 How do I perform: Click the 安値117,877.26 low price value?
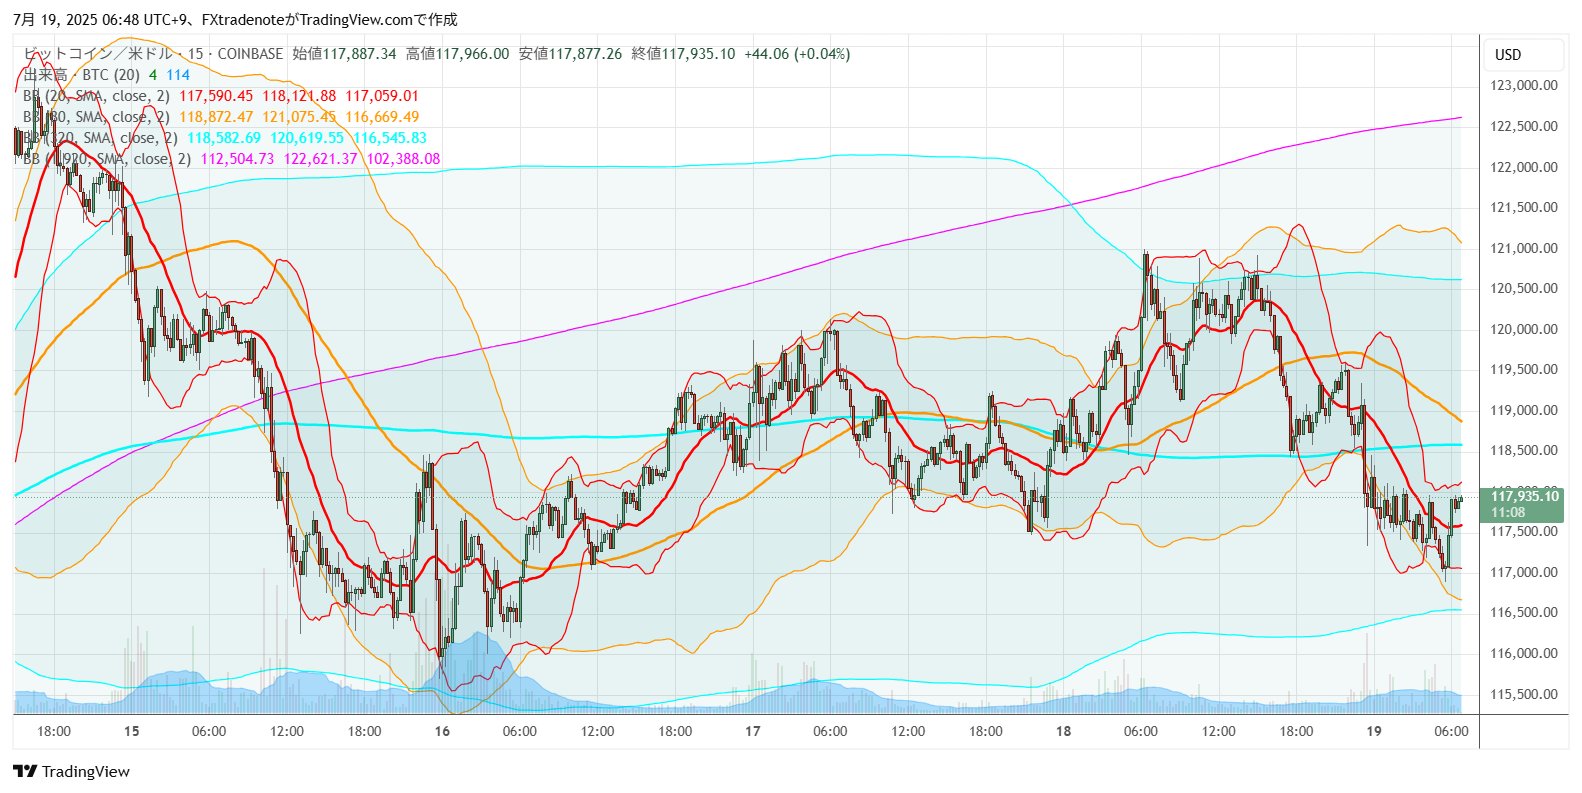(570, 54)
